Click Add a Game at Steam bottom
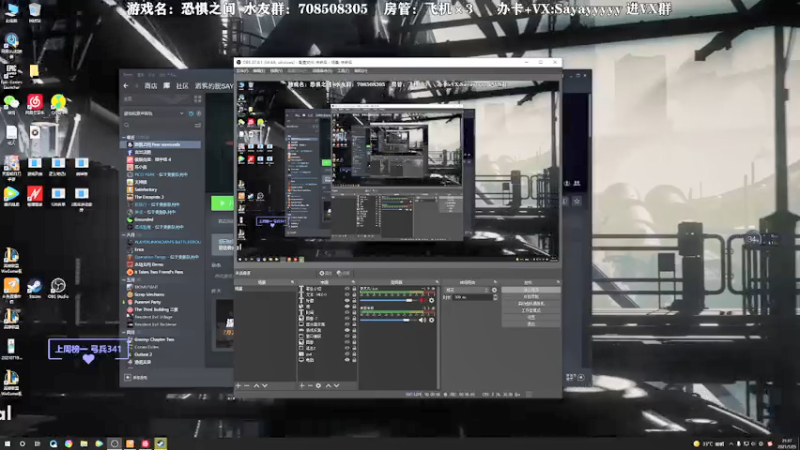 point(136,378)
